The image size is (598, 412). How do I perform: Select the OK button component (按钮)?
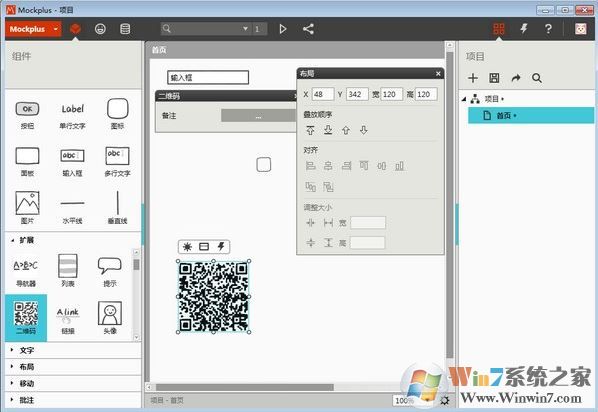point(27,114)
